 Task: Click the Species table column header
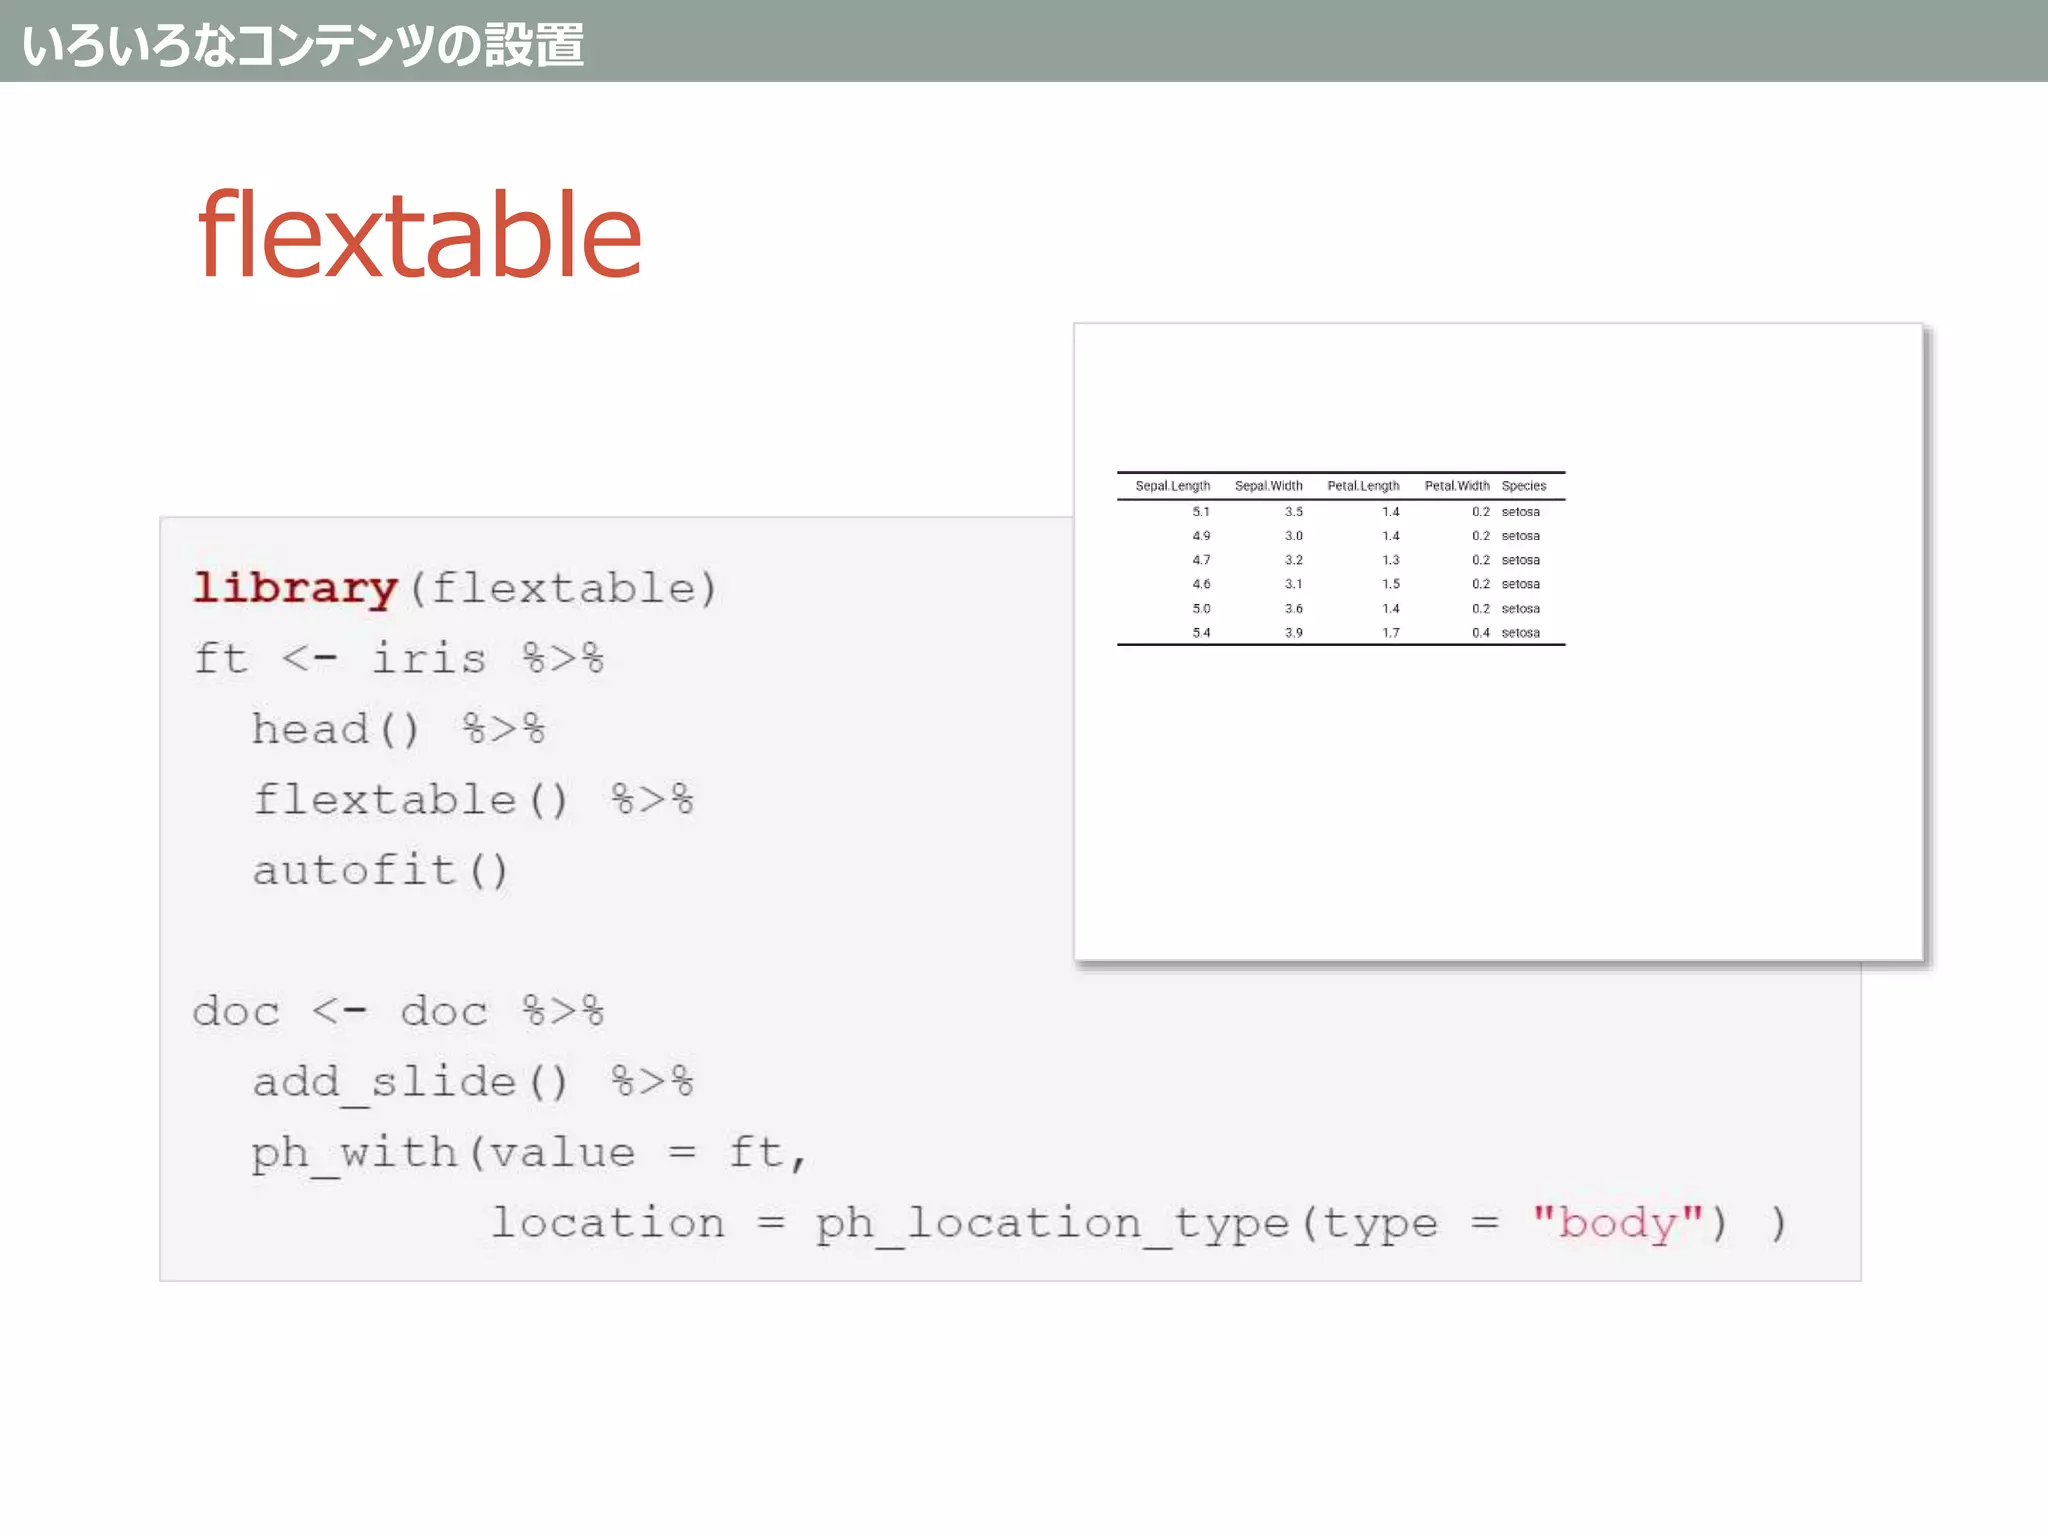[x=1523, y=486]
